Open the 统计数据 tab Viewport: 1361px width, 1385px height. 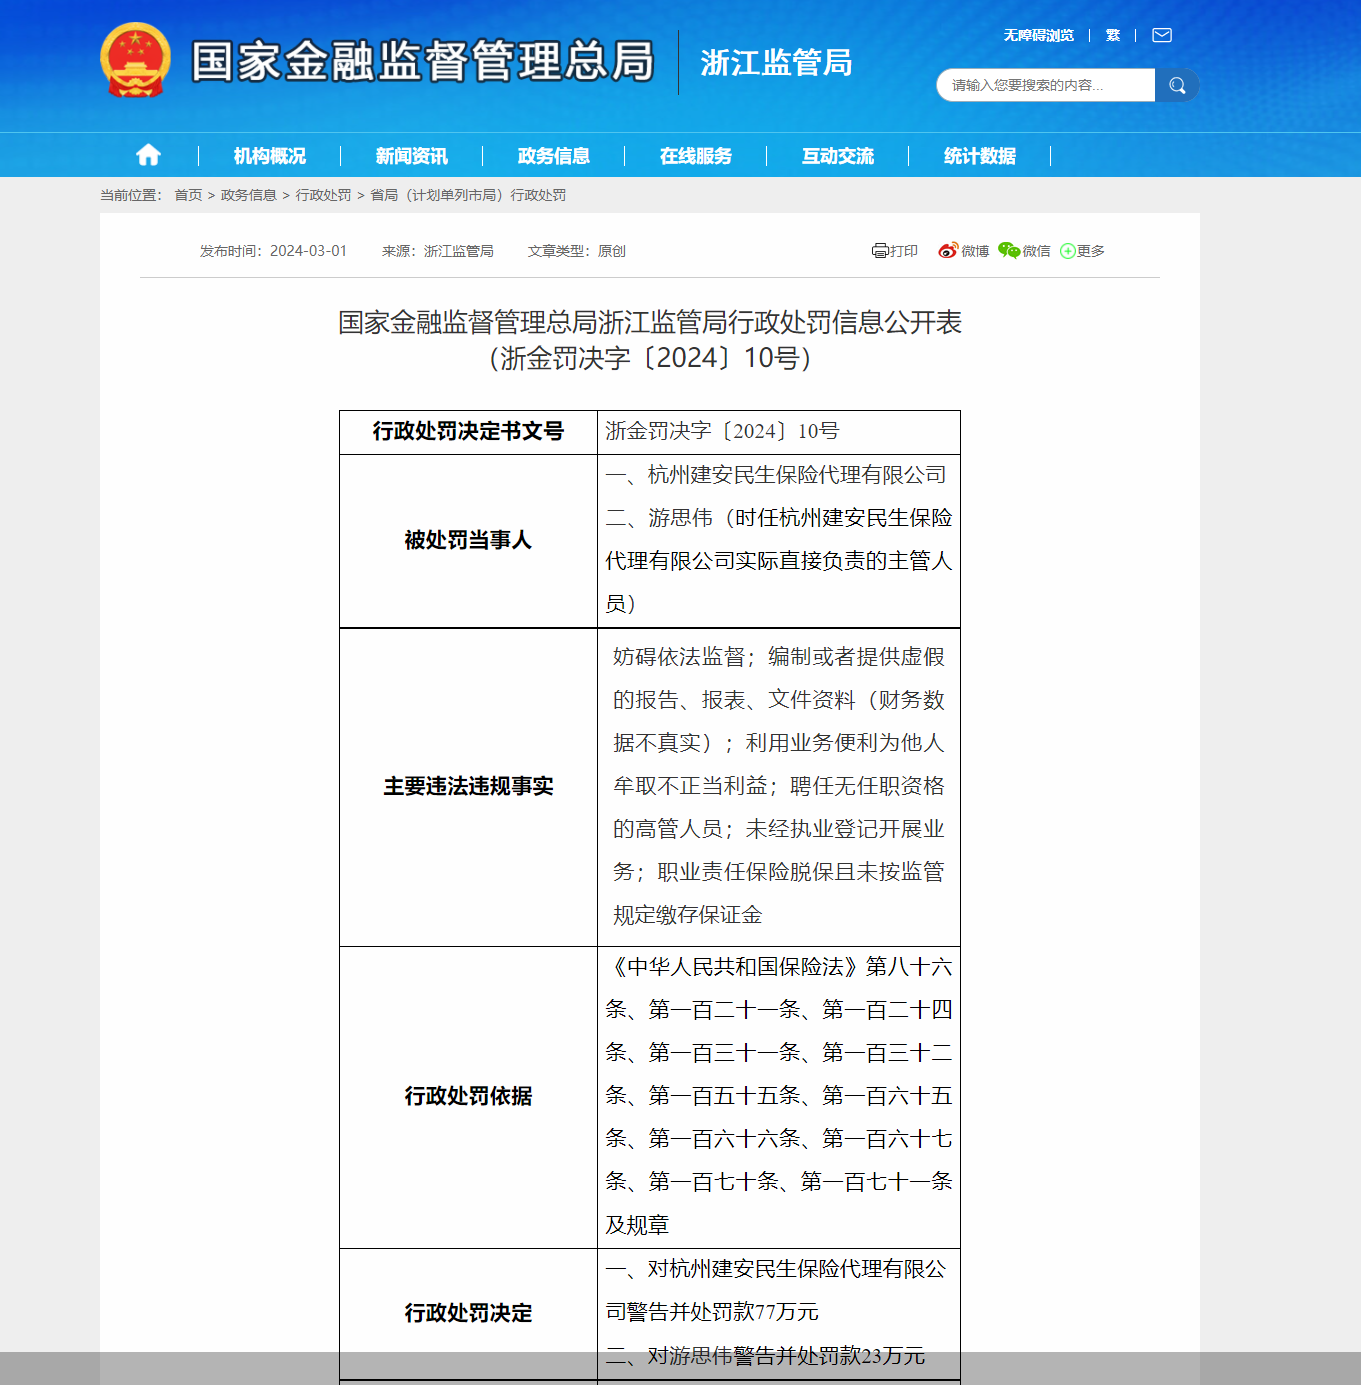(x=979, y=156)
